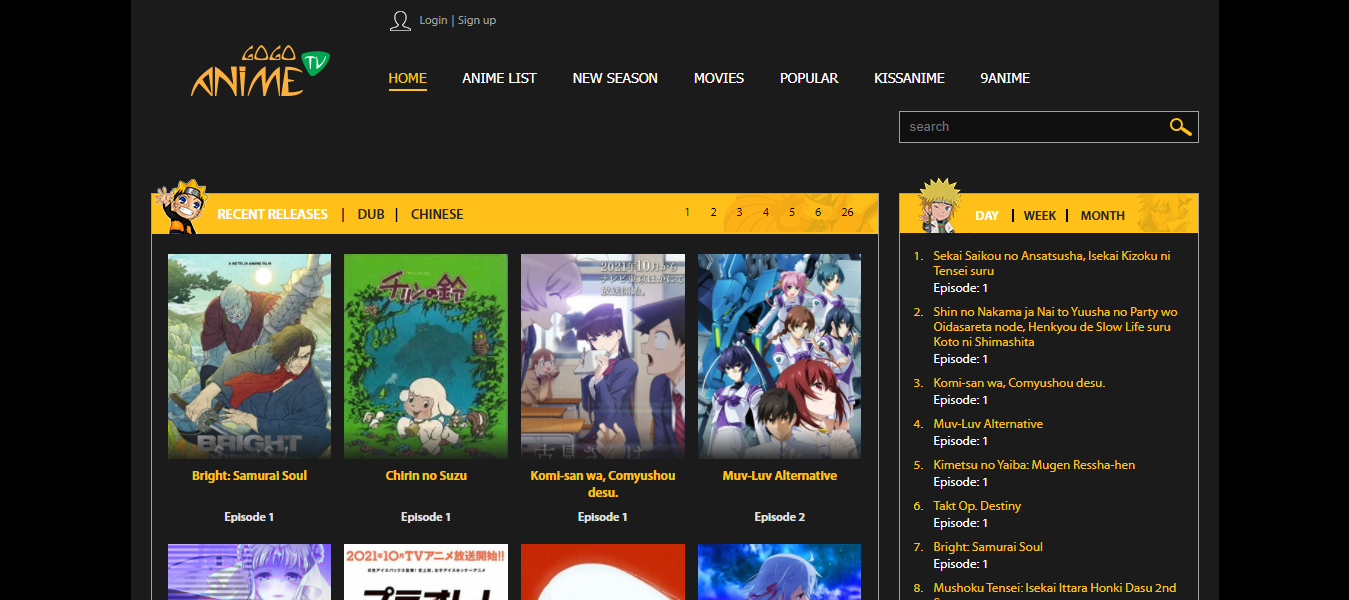1349x600 pixels.
Task: Open the Muv-Luv Alternative poster
Action: (779, 356)
